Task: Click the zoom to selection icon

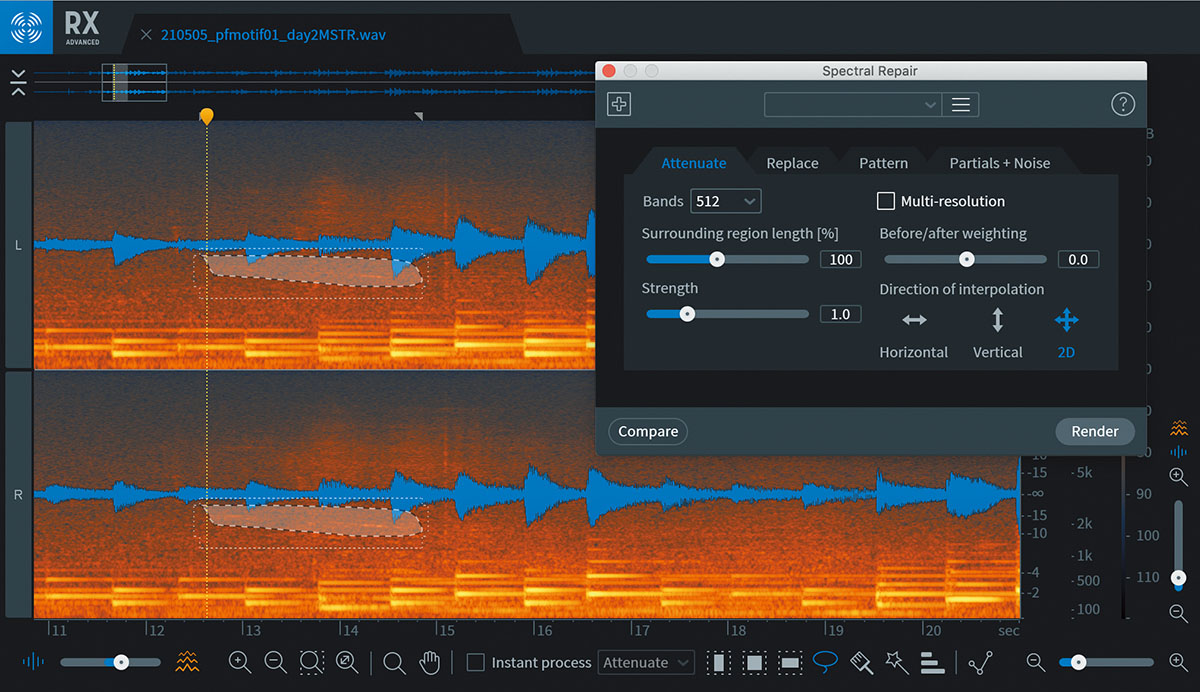Action: [311, 662]
